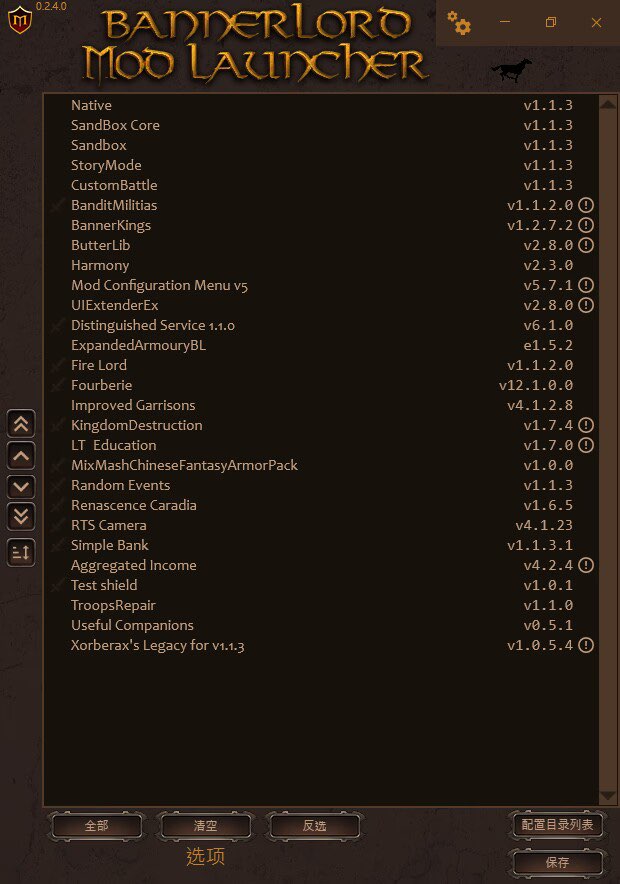This screenshot has width=620, height=884.
Task: Select the Improved Garrisons mod name
Action: pyautogui.click(x=133, y=405)
